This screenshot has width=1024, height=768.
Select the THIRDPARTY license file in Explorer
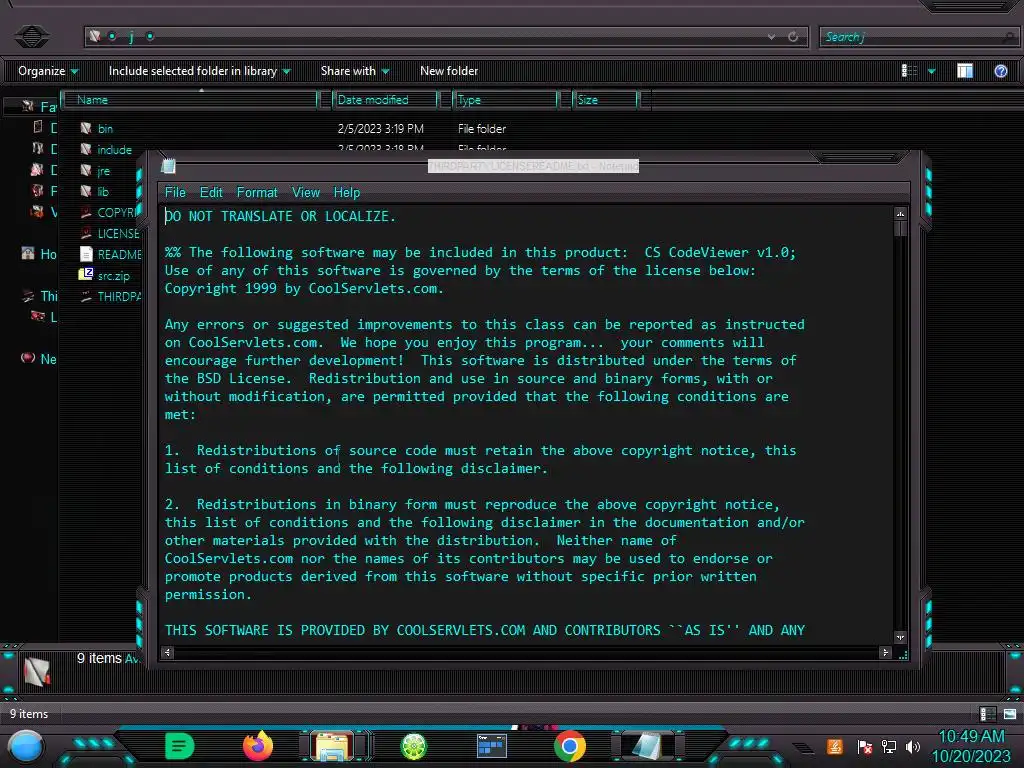click(111, 296)
